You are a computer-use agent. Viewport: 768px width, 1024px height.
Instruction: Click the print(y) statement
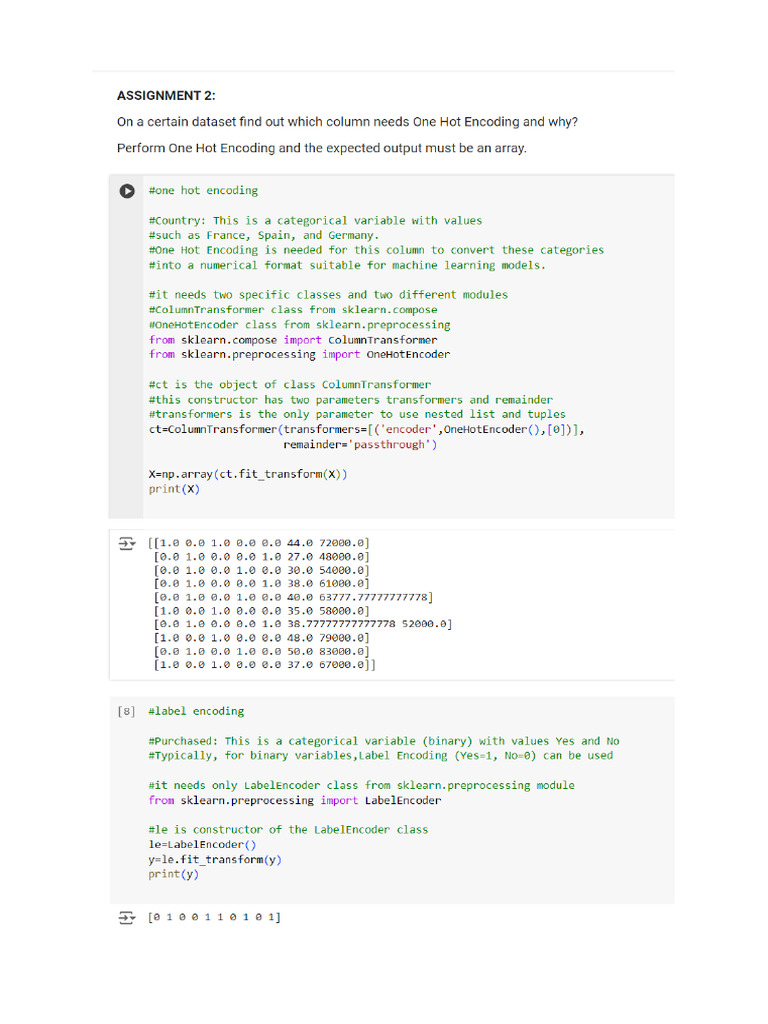point(173,874)
